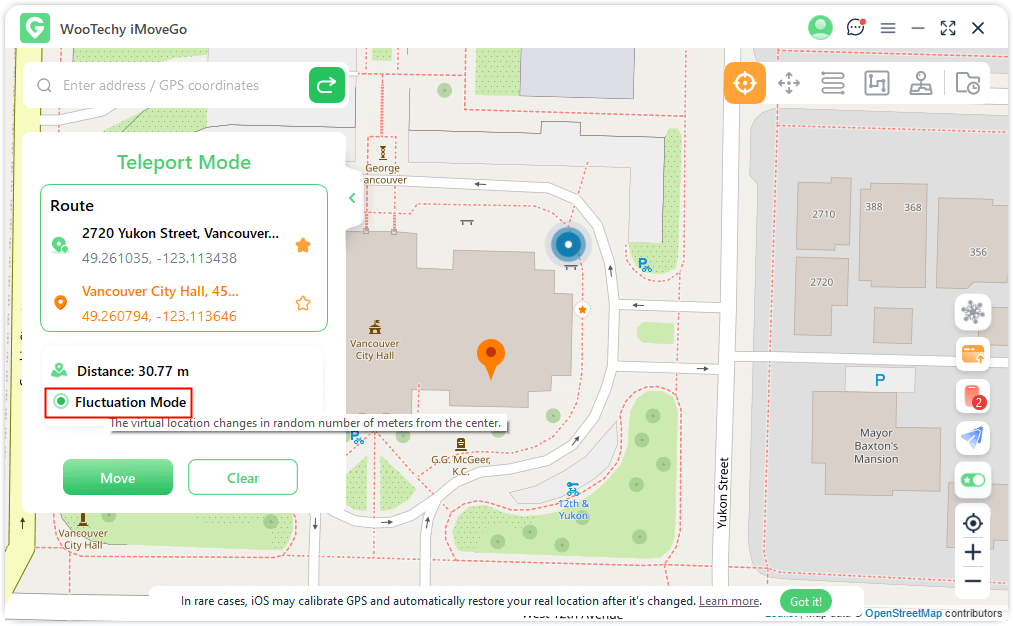1013x626 pixels.
Task: Open the user account profile menu
Action: (820, 28)
